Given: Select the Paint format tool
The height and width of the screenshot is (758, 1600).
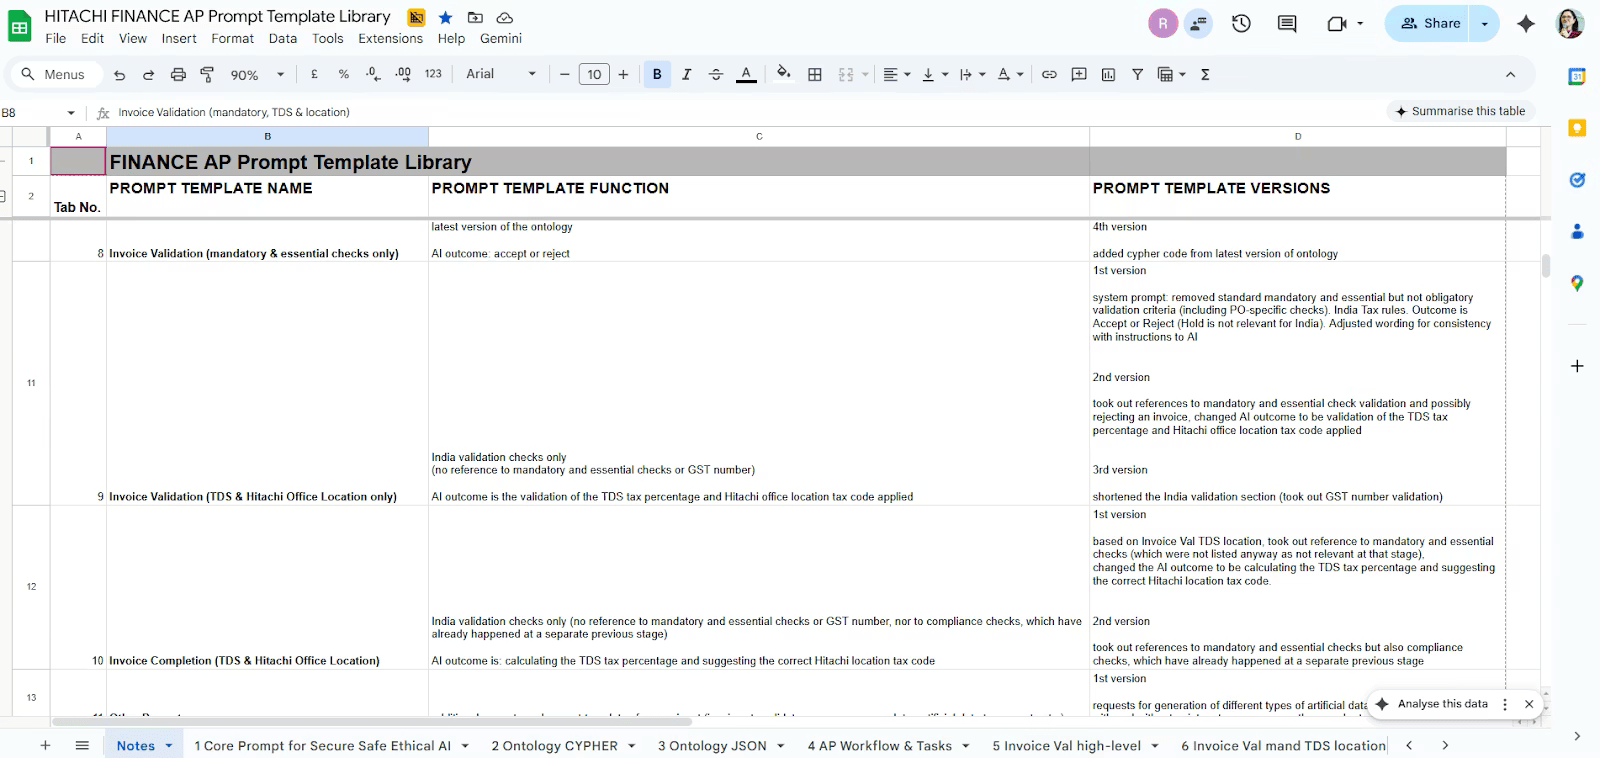Looking at the screenshot, I should (x=207, y=75).
